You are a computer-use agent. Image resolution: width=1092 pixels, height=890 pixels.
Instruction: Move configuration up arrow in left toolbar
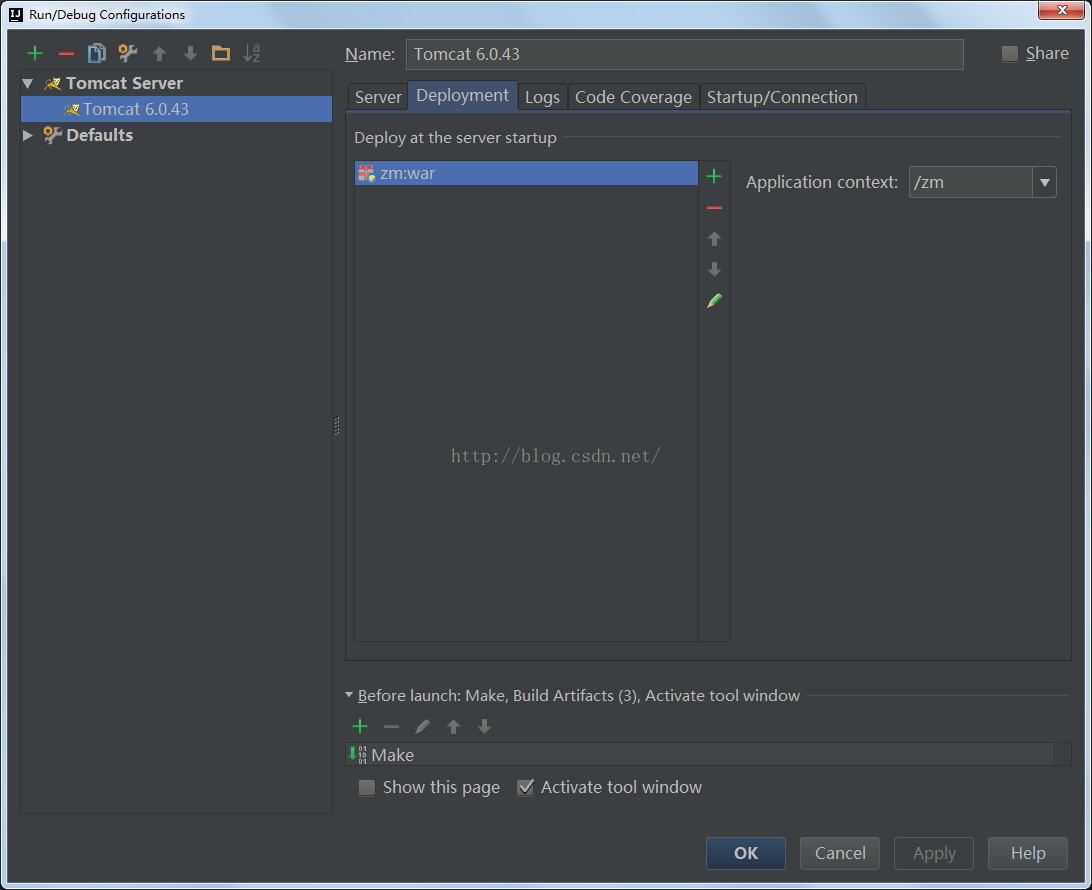click(159, 54)
